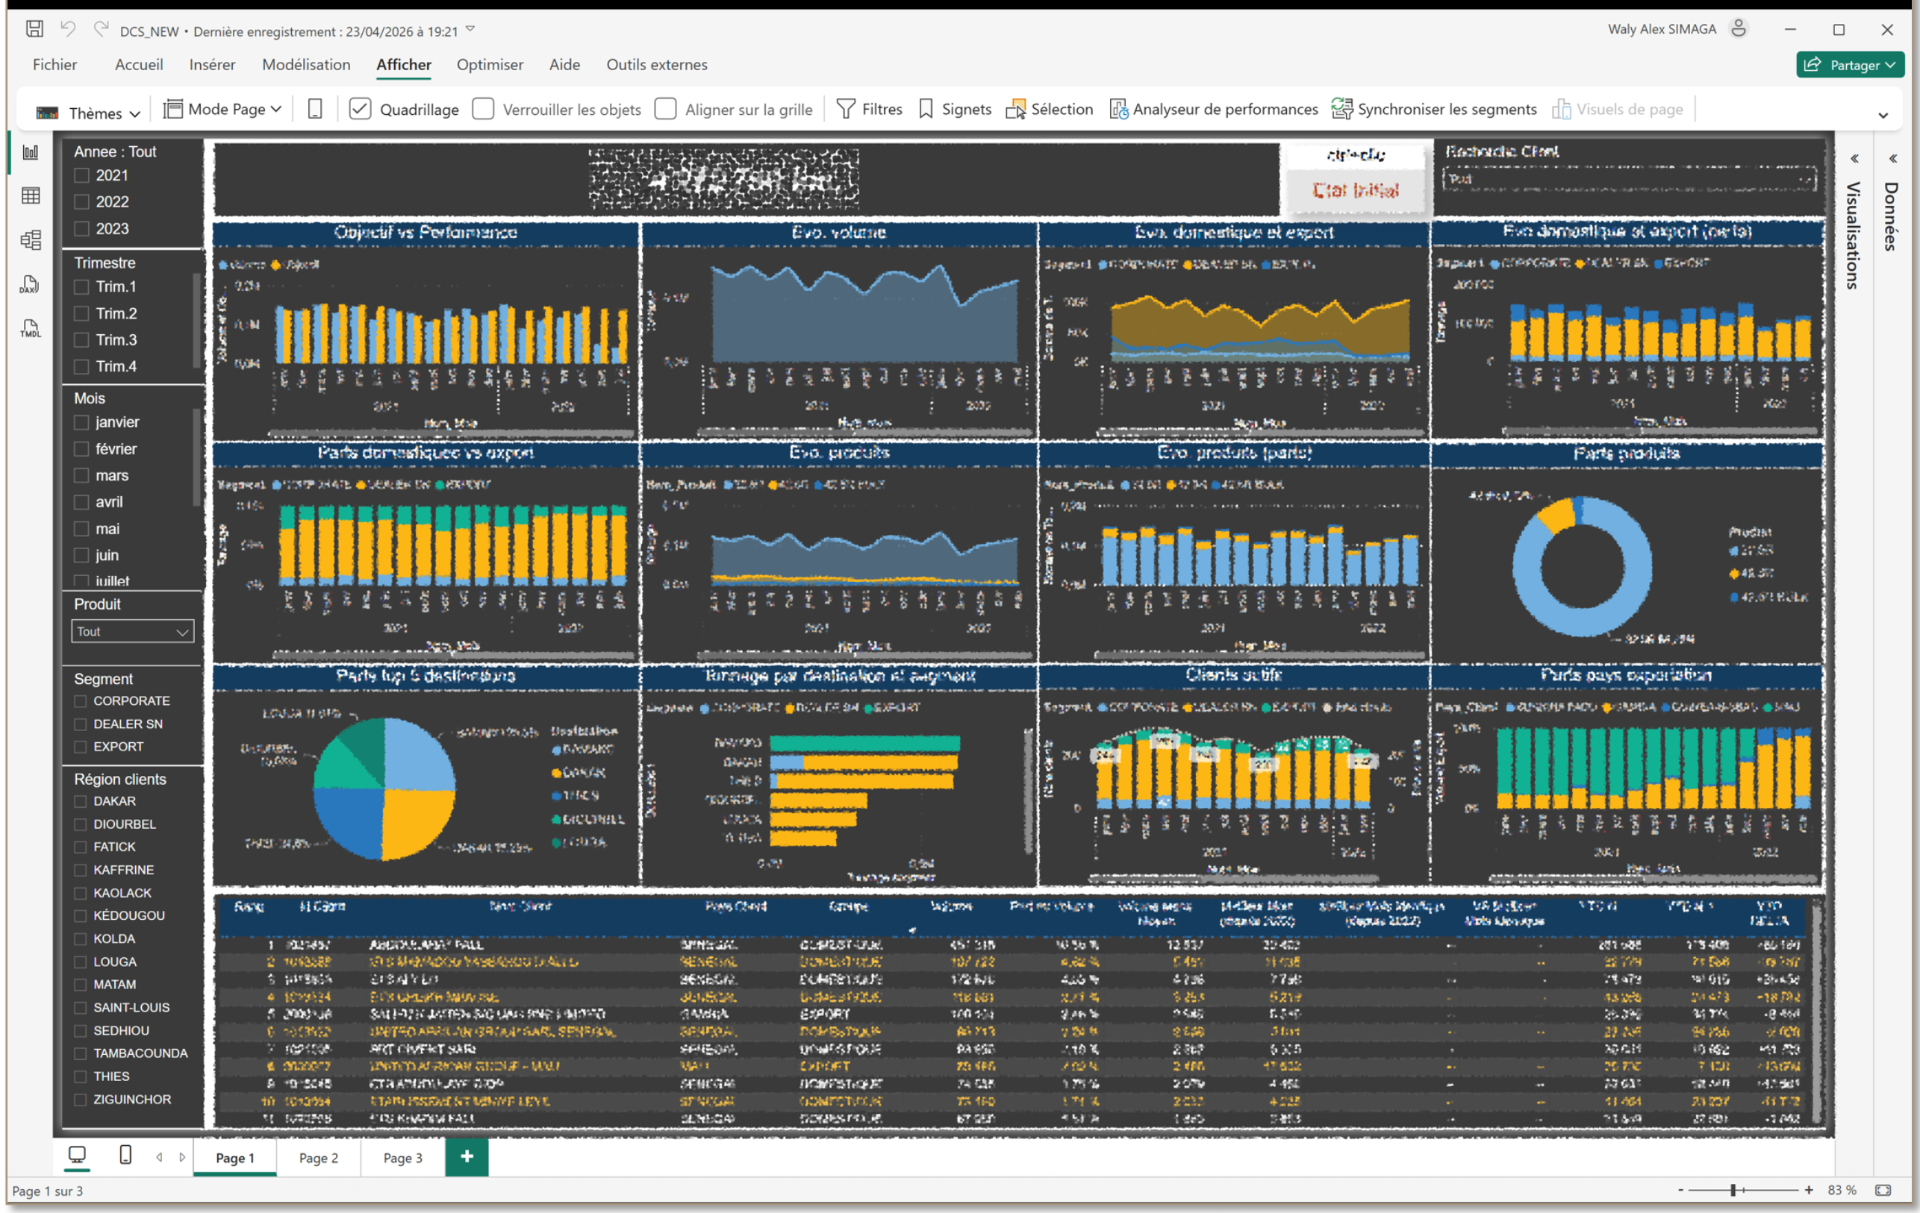Open TMDL view icon in sidebar
Image resolution: width=1920 pixels, height=1213 pixels.
[x=31, y=328]
